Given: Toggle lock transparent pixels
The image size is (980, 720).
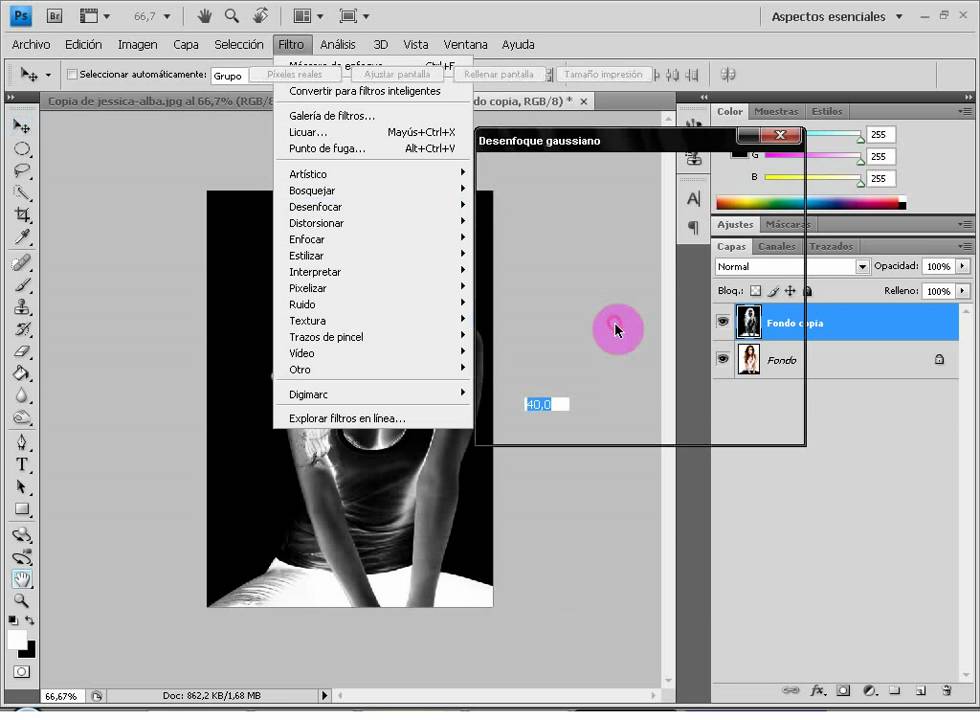Looking at the screenshot, I should [x=756, y=291].
